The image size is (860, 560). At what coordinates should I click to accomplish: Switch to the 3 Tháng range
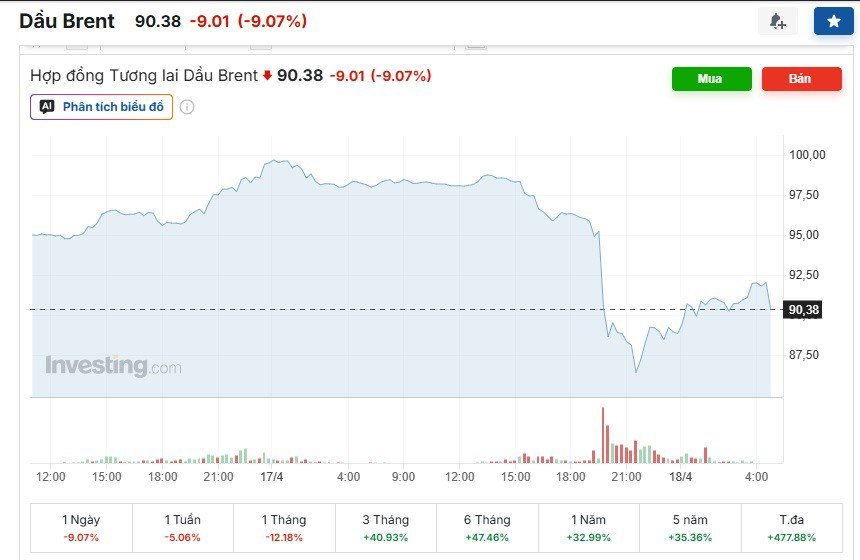(386, 528)
